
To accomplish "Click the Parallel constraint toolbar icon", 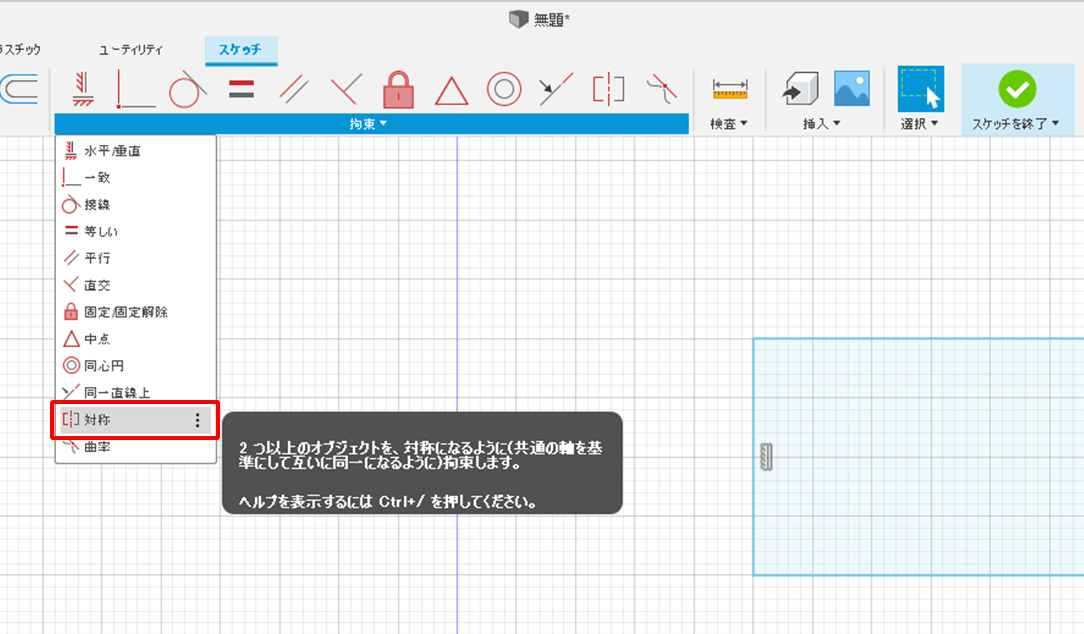I will [293, 90].
